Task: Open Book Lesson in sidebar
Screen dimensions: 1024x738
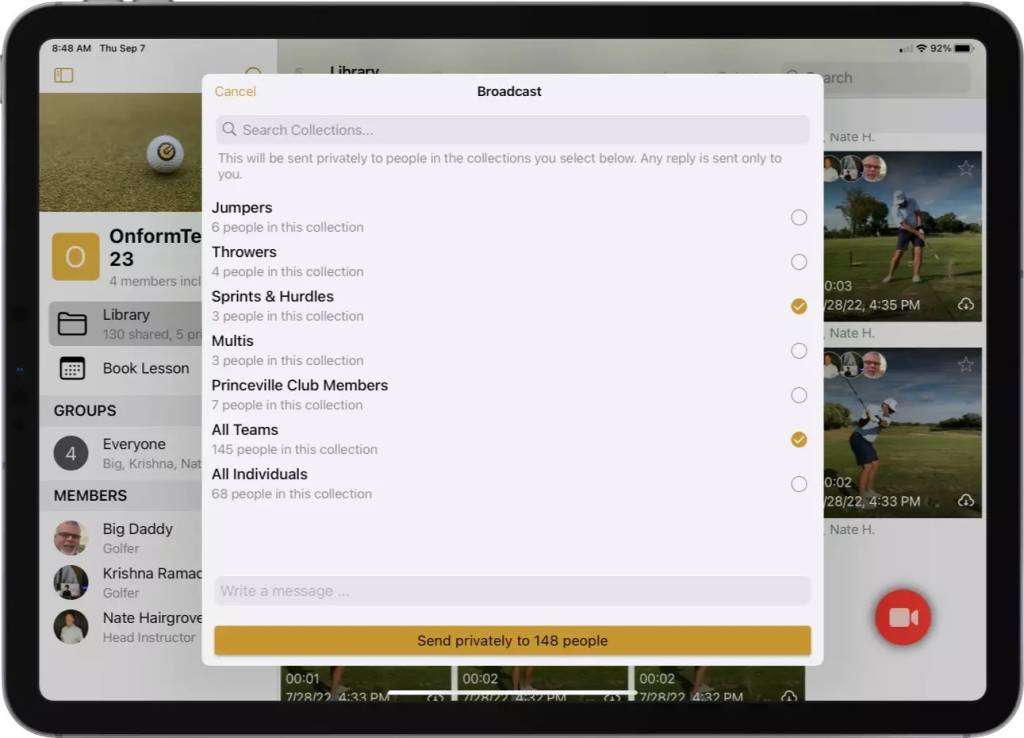Action: coord(125,368)
